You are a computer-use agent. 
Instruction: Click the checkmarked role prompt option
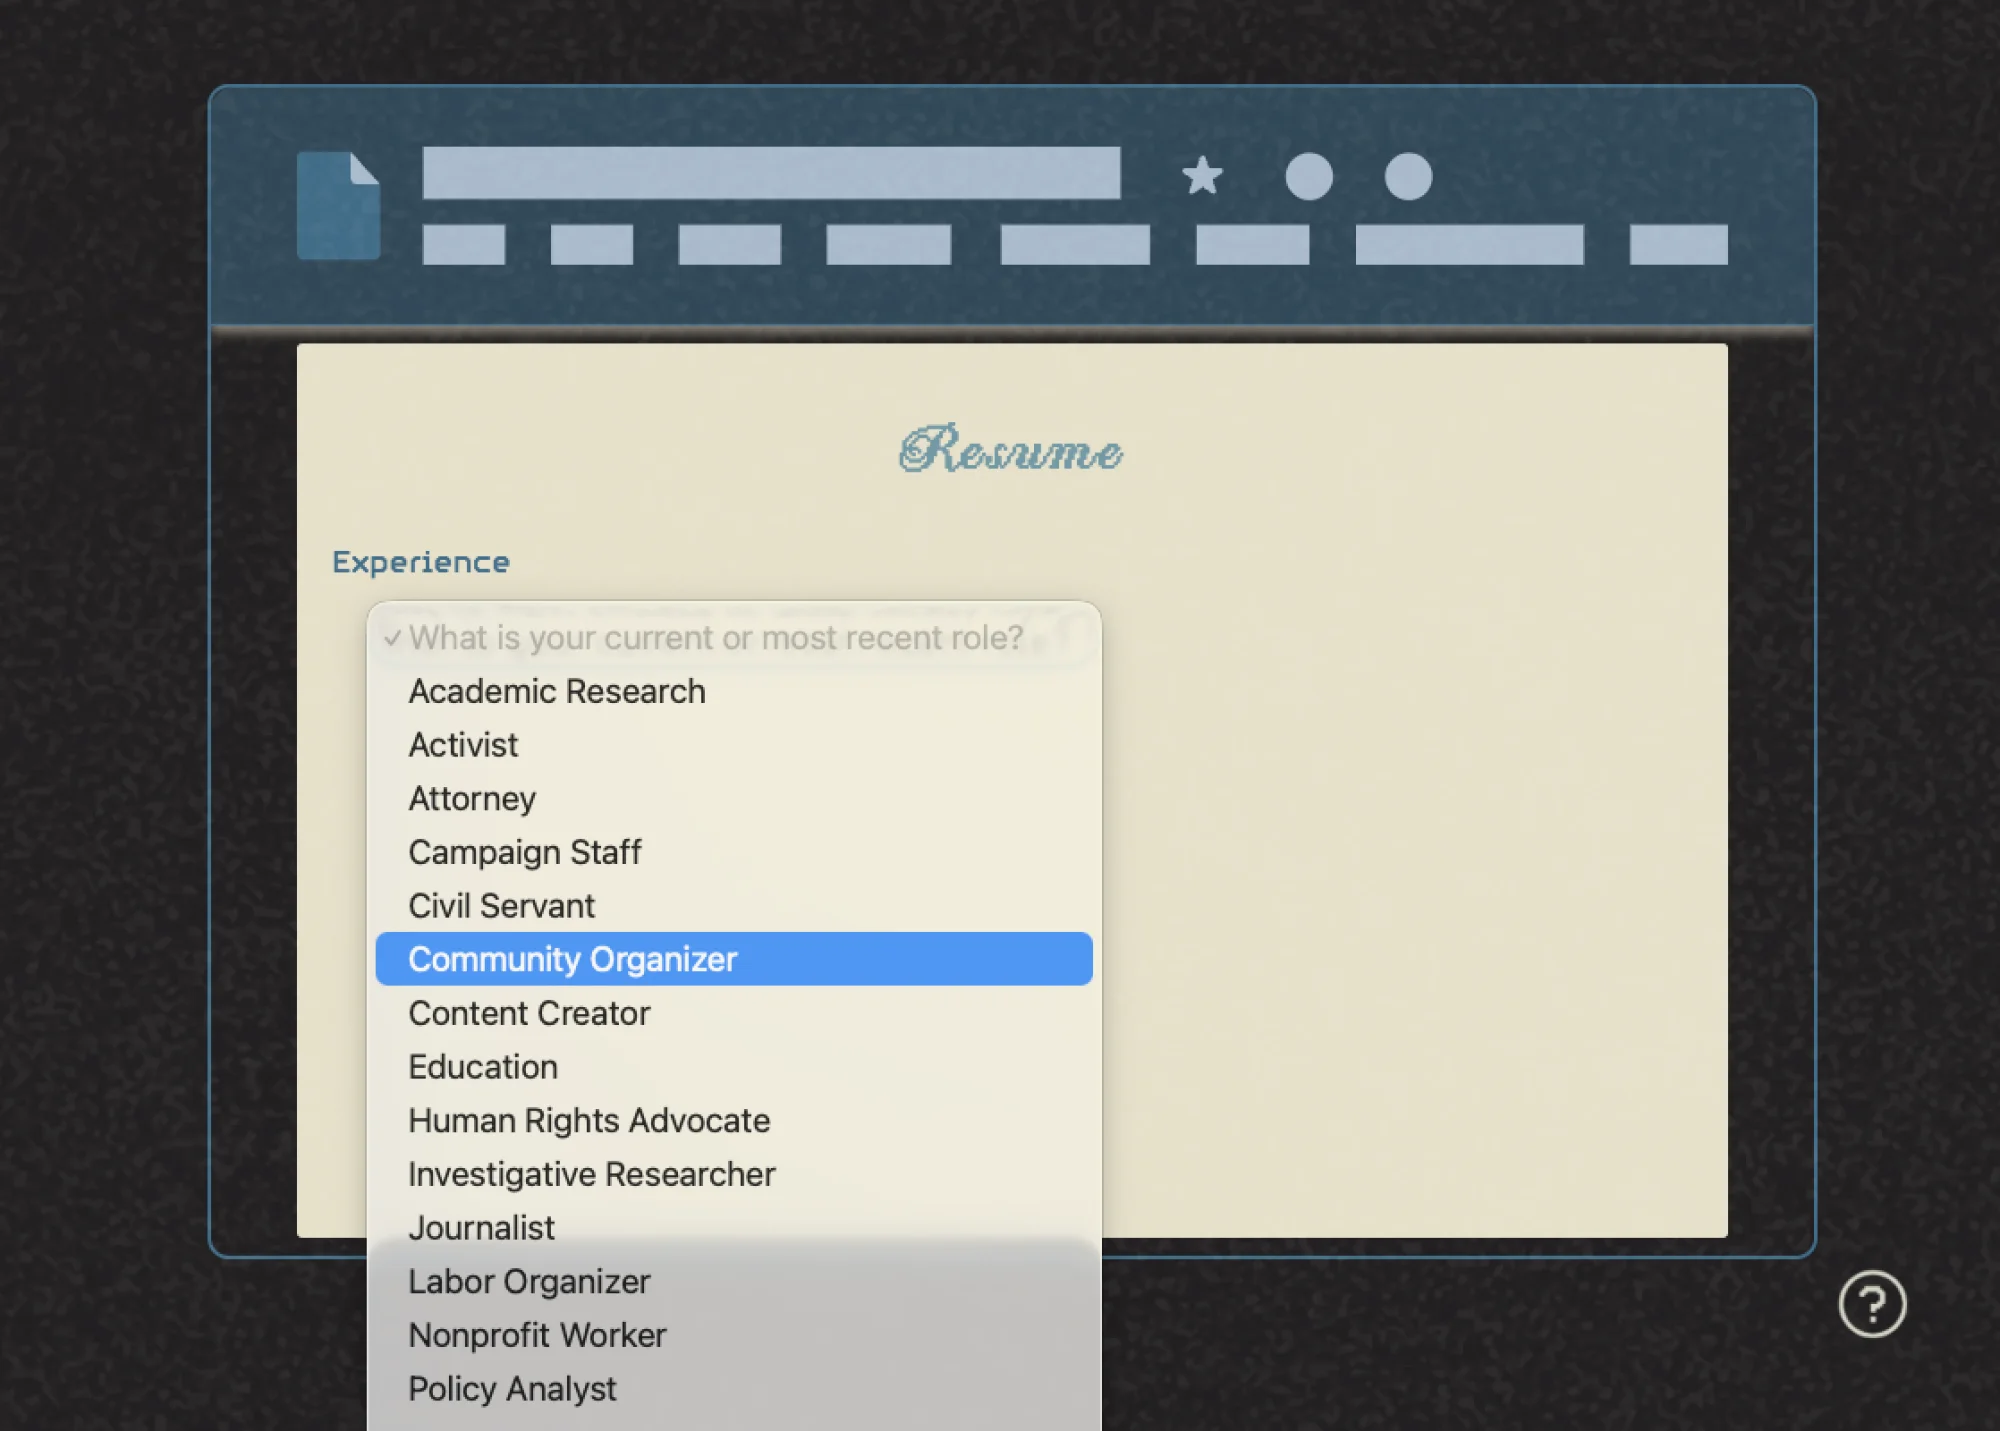pyautogui.click(x=714, y=638)
